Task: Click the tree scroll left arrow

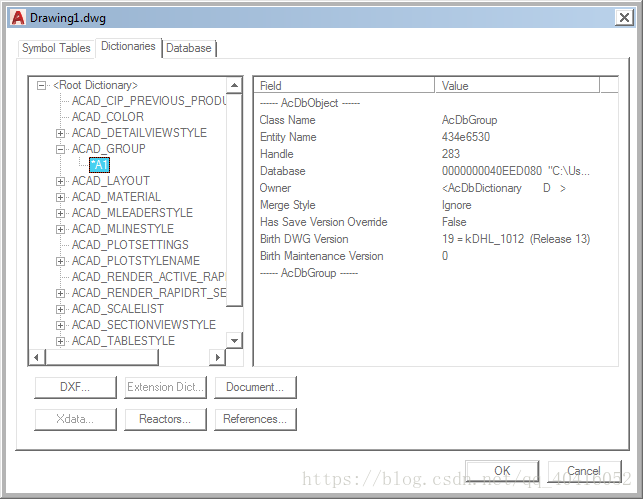Action: click(36, 357)
